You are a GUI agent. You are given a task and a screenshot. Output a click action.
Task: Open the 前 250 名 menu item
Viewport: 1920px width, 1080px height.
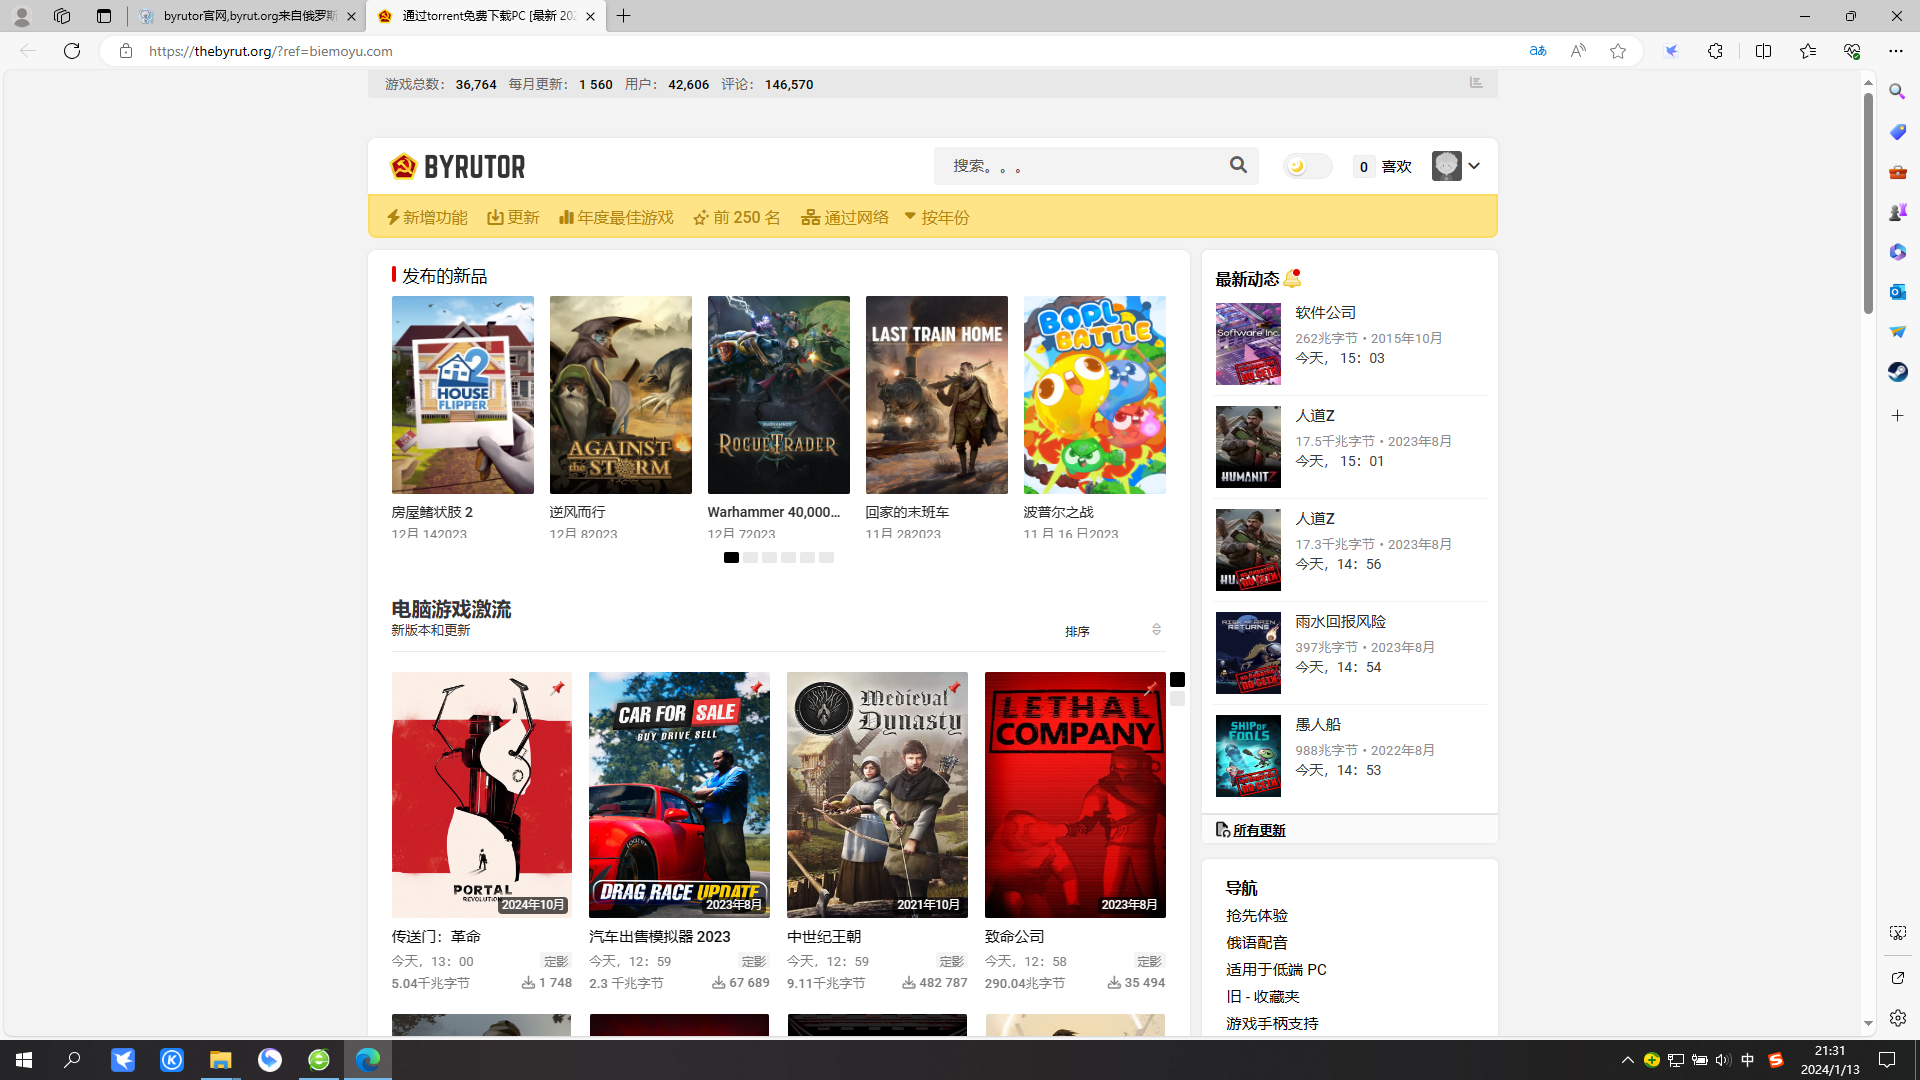pyautogui.click(x=737, y=217)
